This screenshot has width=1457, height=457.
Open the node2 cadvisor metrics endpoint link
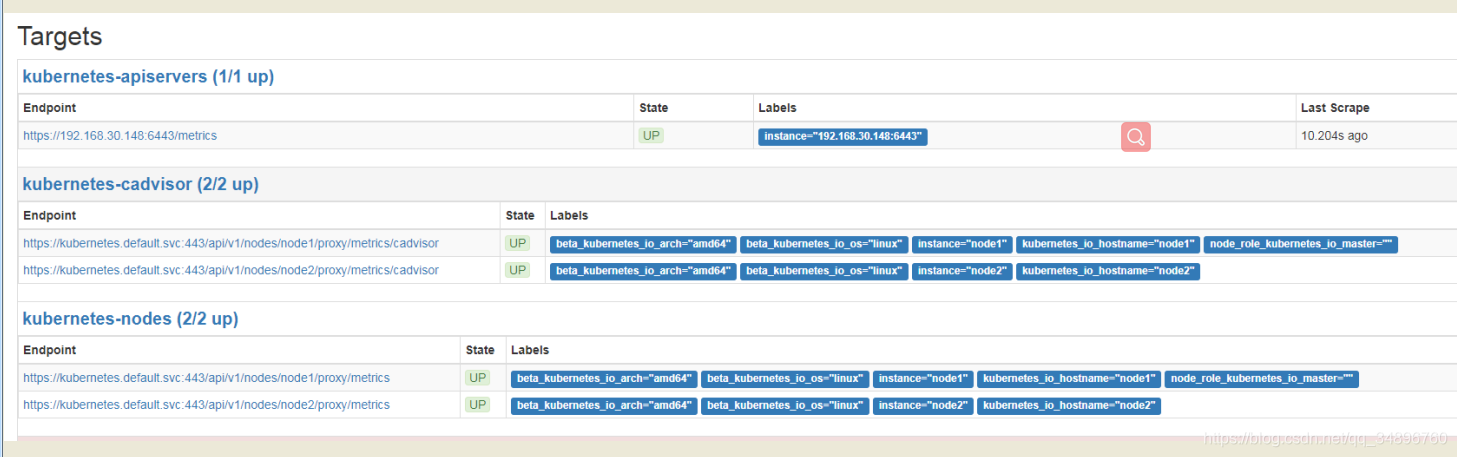(231, 270)
